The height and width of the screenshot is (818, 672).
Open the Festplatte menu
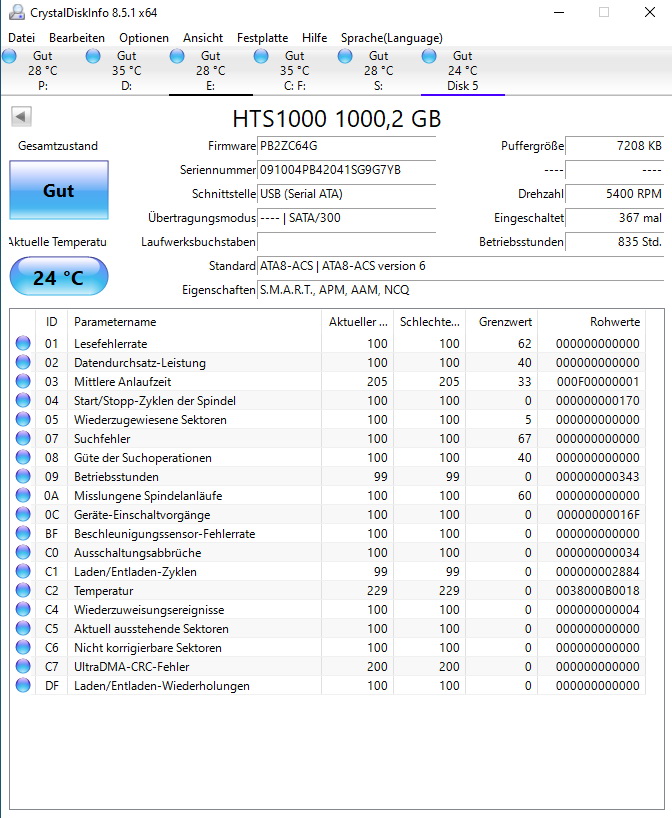click(262, 38)
